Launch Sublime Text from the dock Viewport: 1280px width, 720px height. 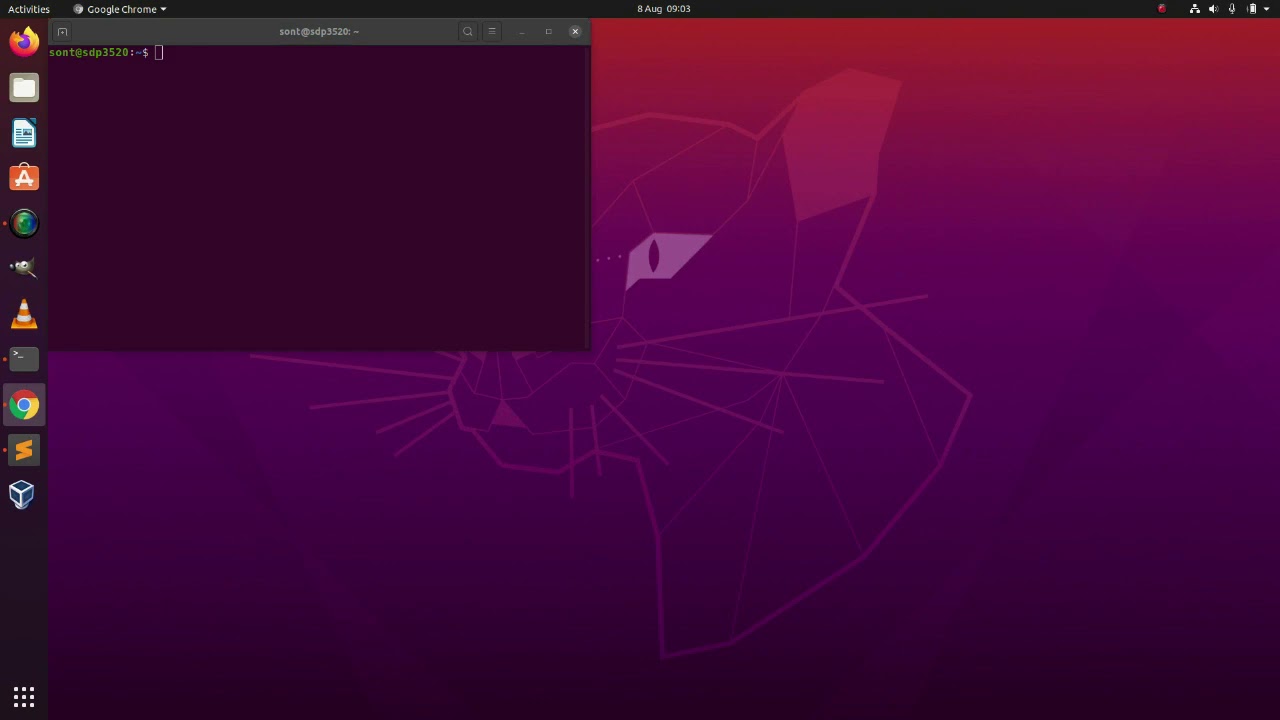[x=24, y=450]
